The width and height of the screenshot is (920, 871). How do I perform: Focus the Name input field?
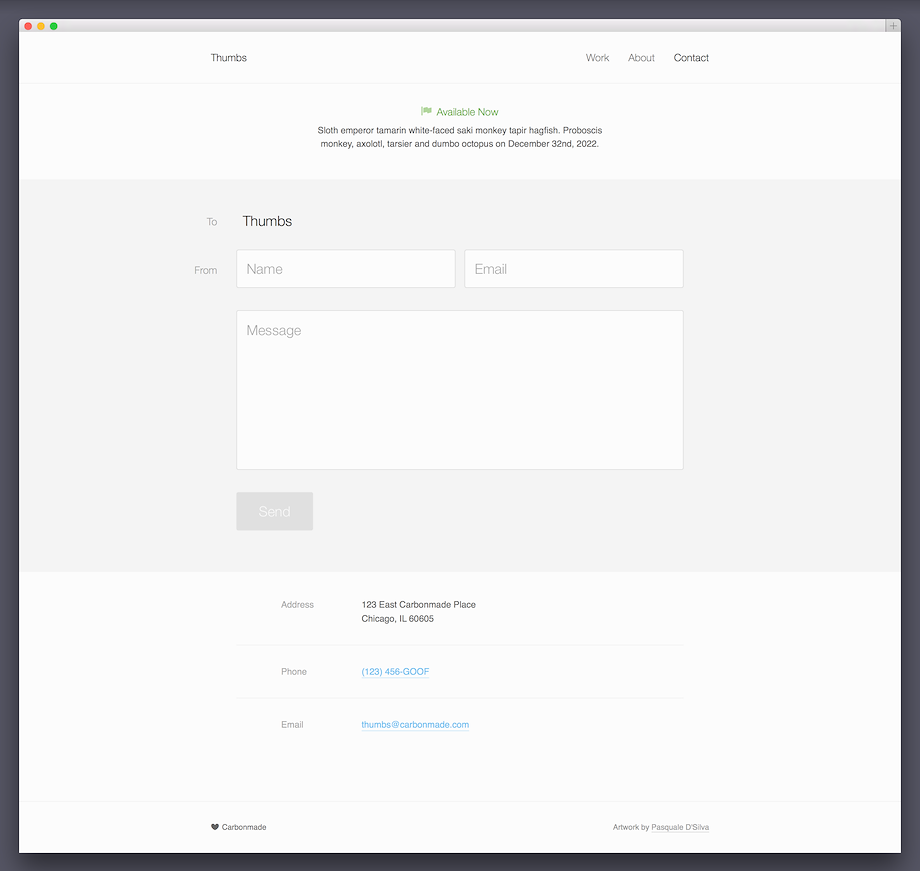click(x=345, y=269)
